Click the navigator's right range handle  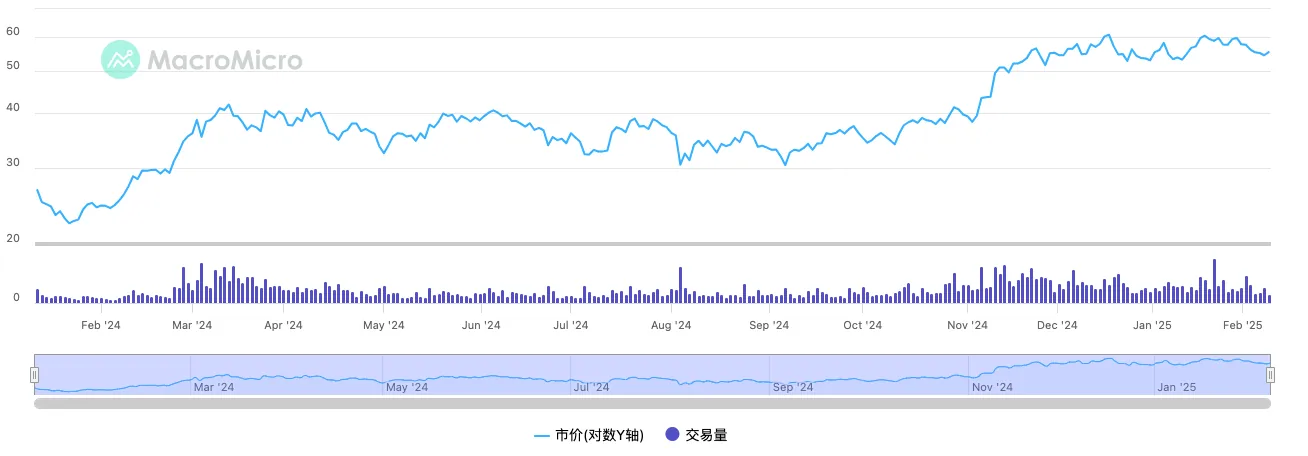point(1270,375)
